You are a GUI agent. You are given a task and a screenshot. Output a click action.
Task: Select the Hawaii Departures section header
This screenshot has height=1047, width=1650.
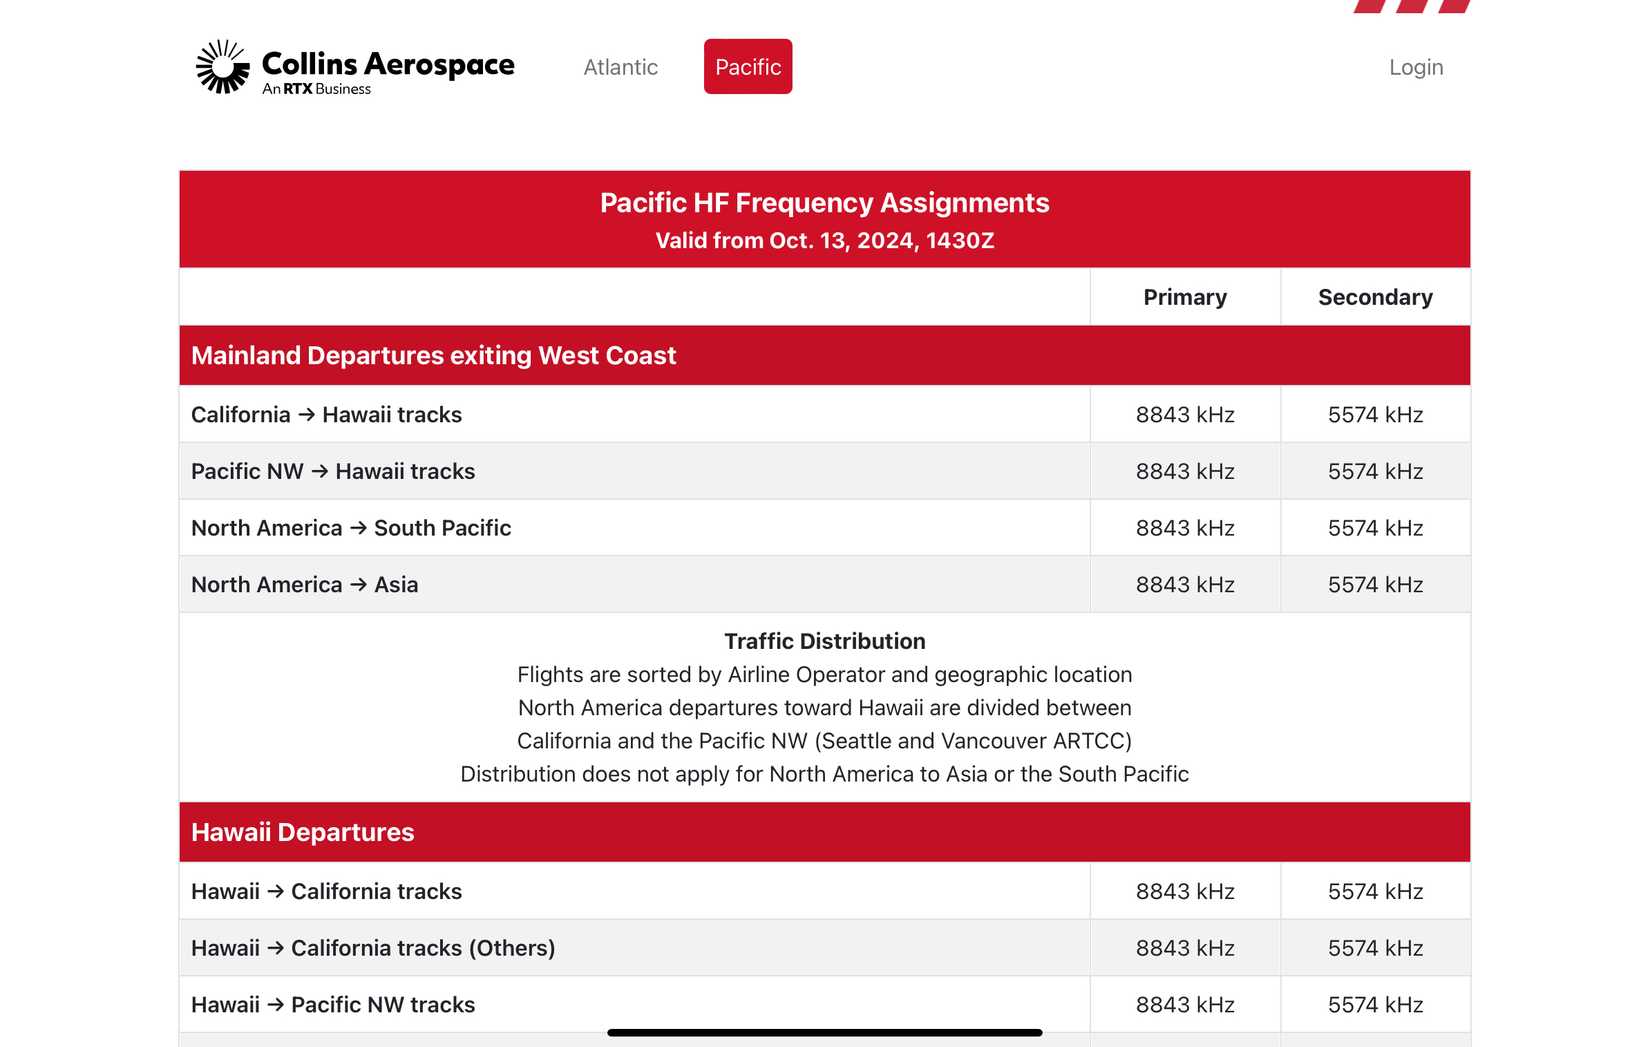tap(302, 832)
